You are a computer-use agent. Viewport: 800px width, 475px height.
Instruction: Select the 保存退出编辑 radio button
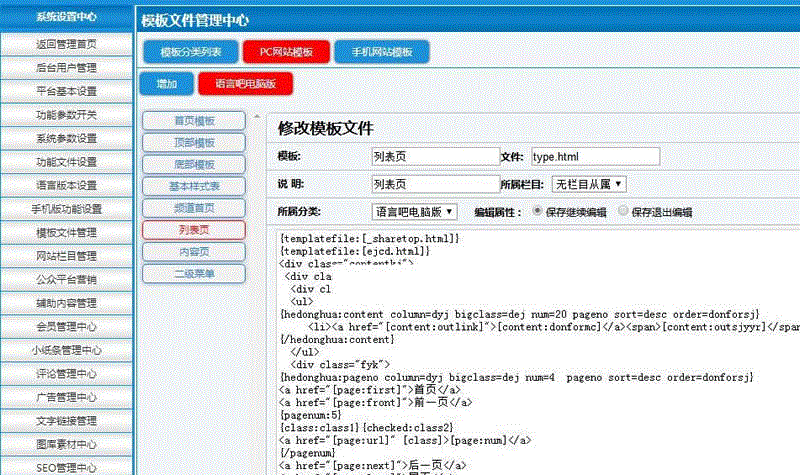tap(625, 212)
